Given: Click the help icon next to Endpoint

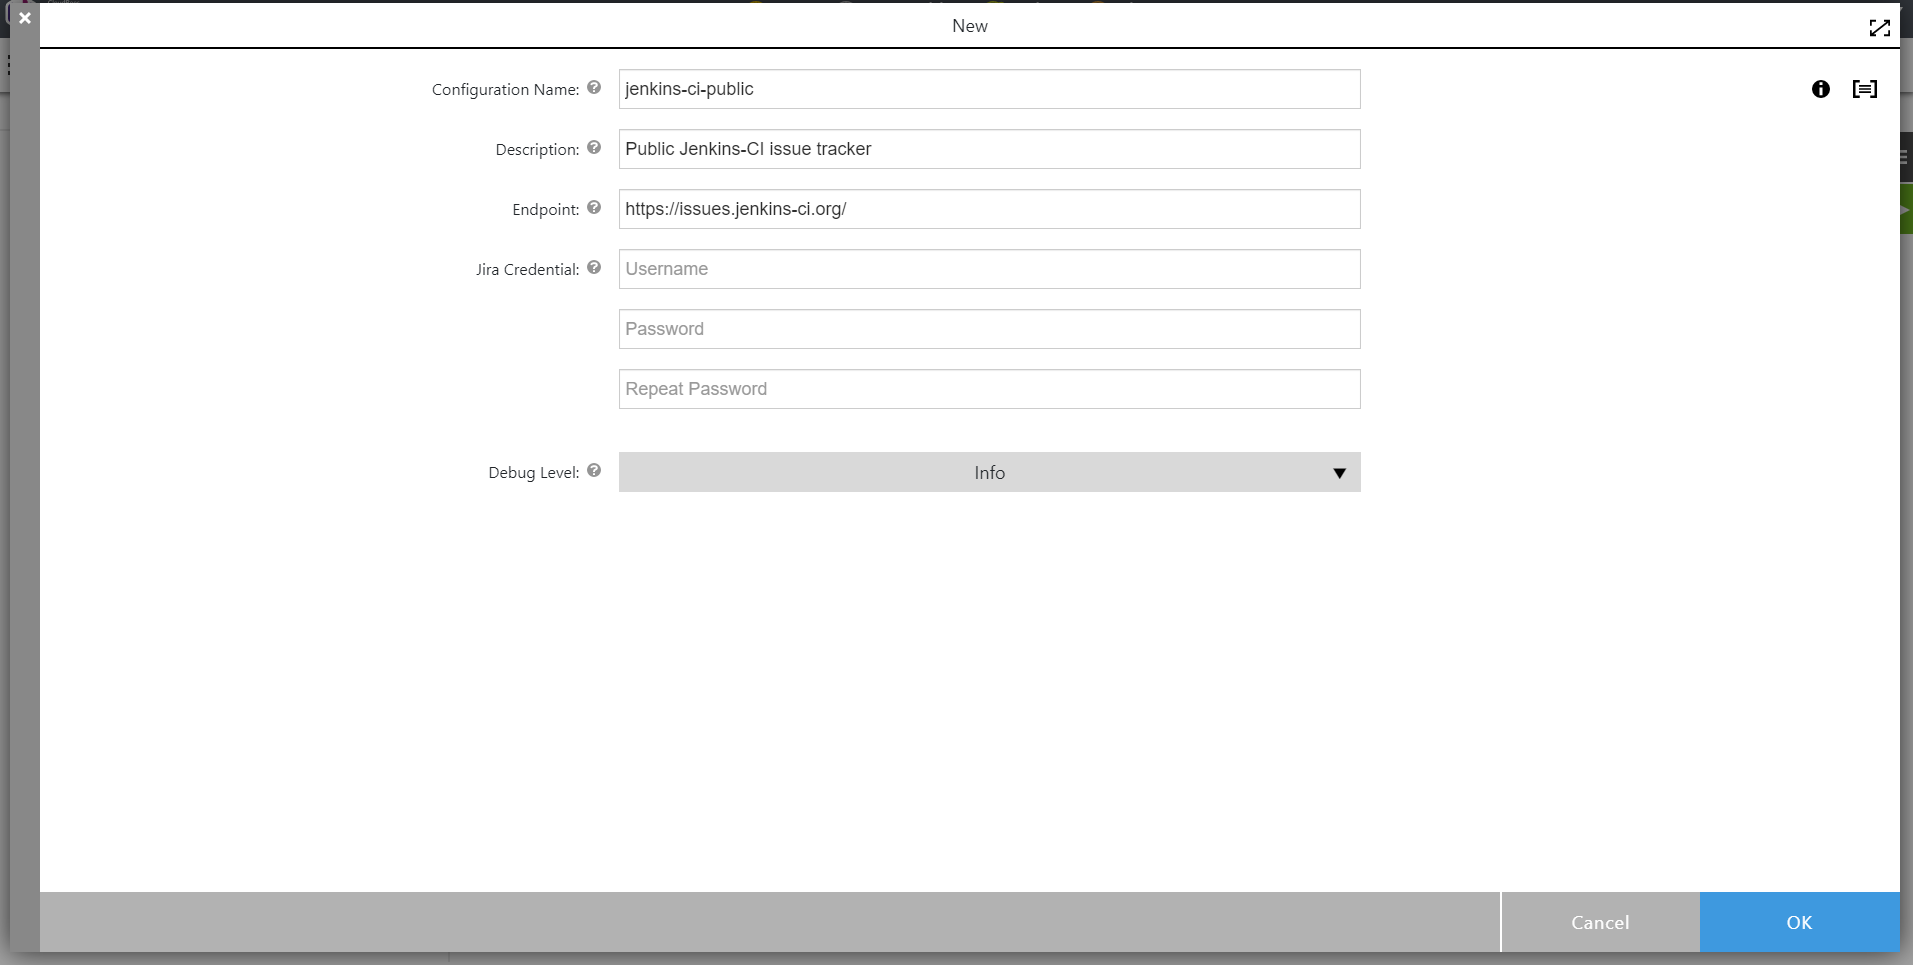Looking at the screenshot, I should pyautogui.click(x=594, y=208).
